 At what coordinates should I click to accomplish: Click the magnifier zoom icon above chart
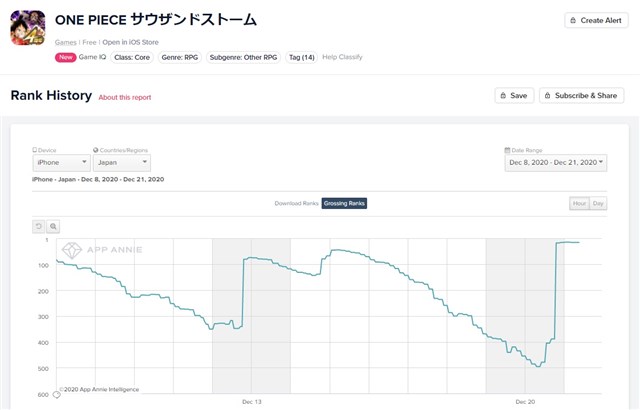point(54,226)
